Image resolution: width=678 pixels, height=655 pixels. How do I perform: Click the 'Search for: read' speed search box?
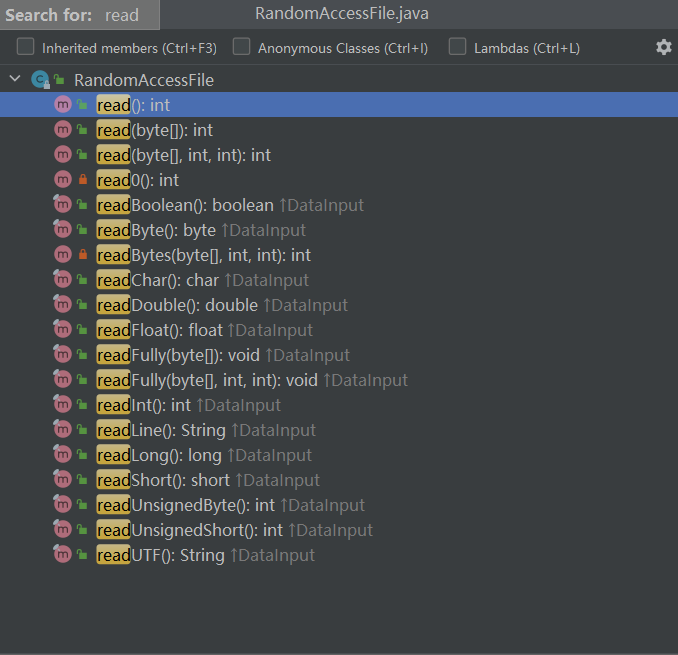click(80, 15)
